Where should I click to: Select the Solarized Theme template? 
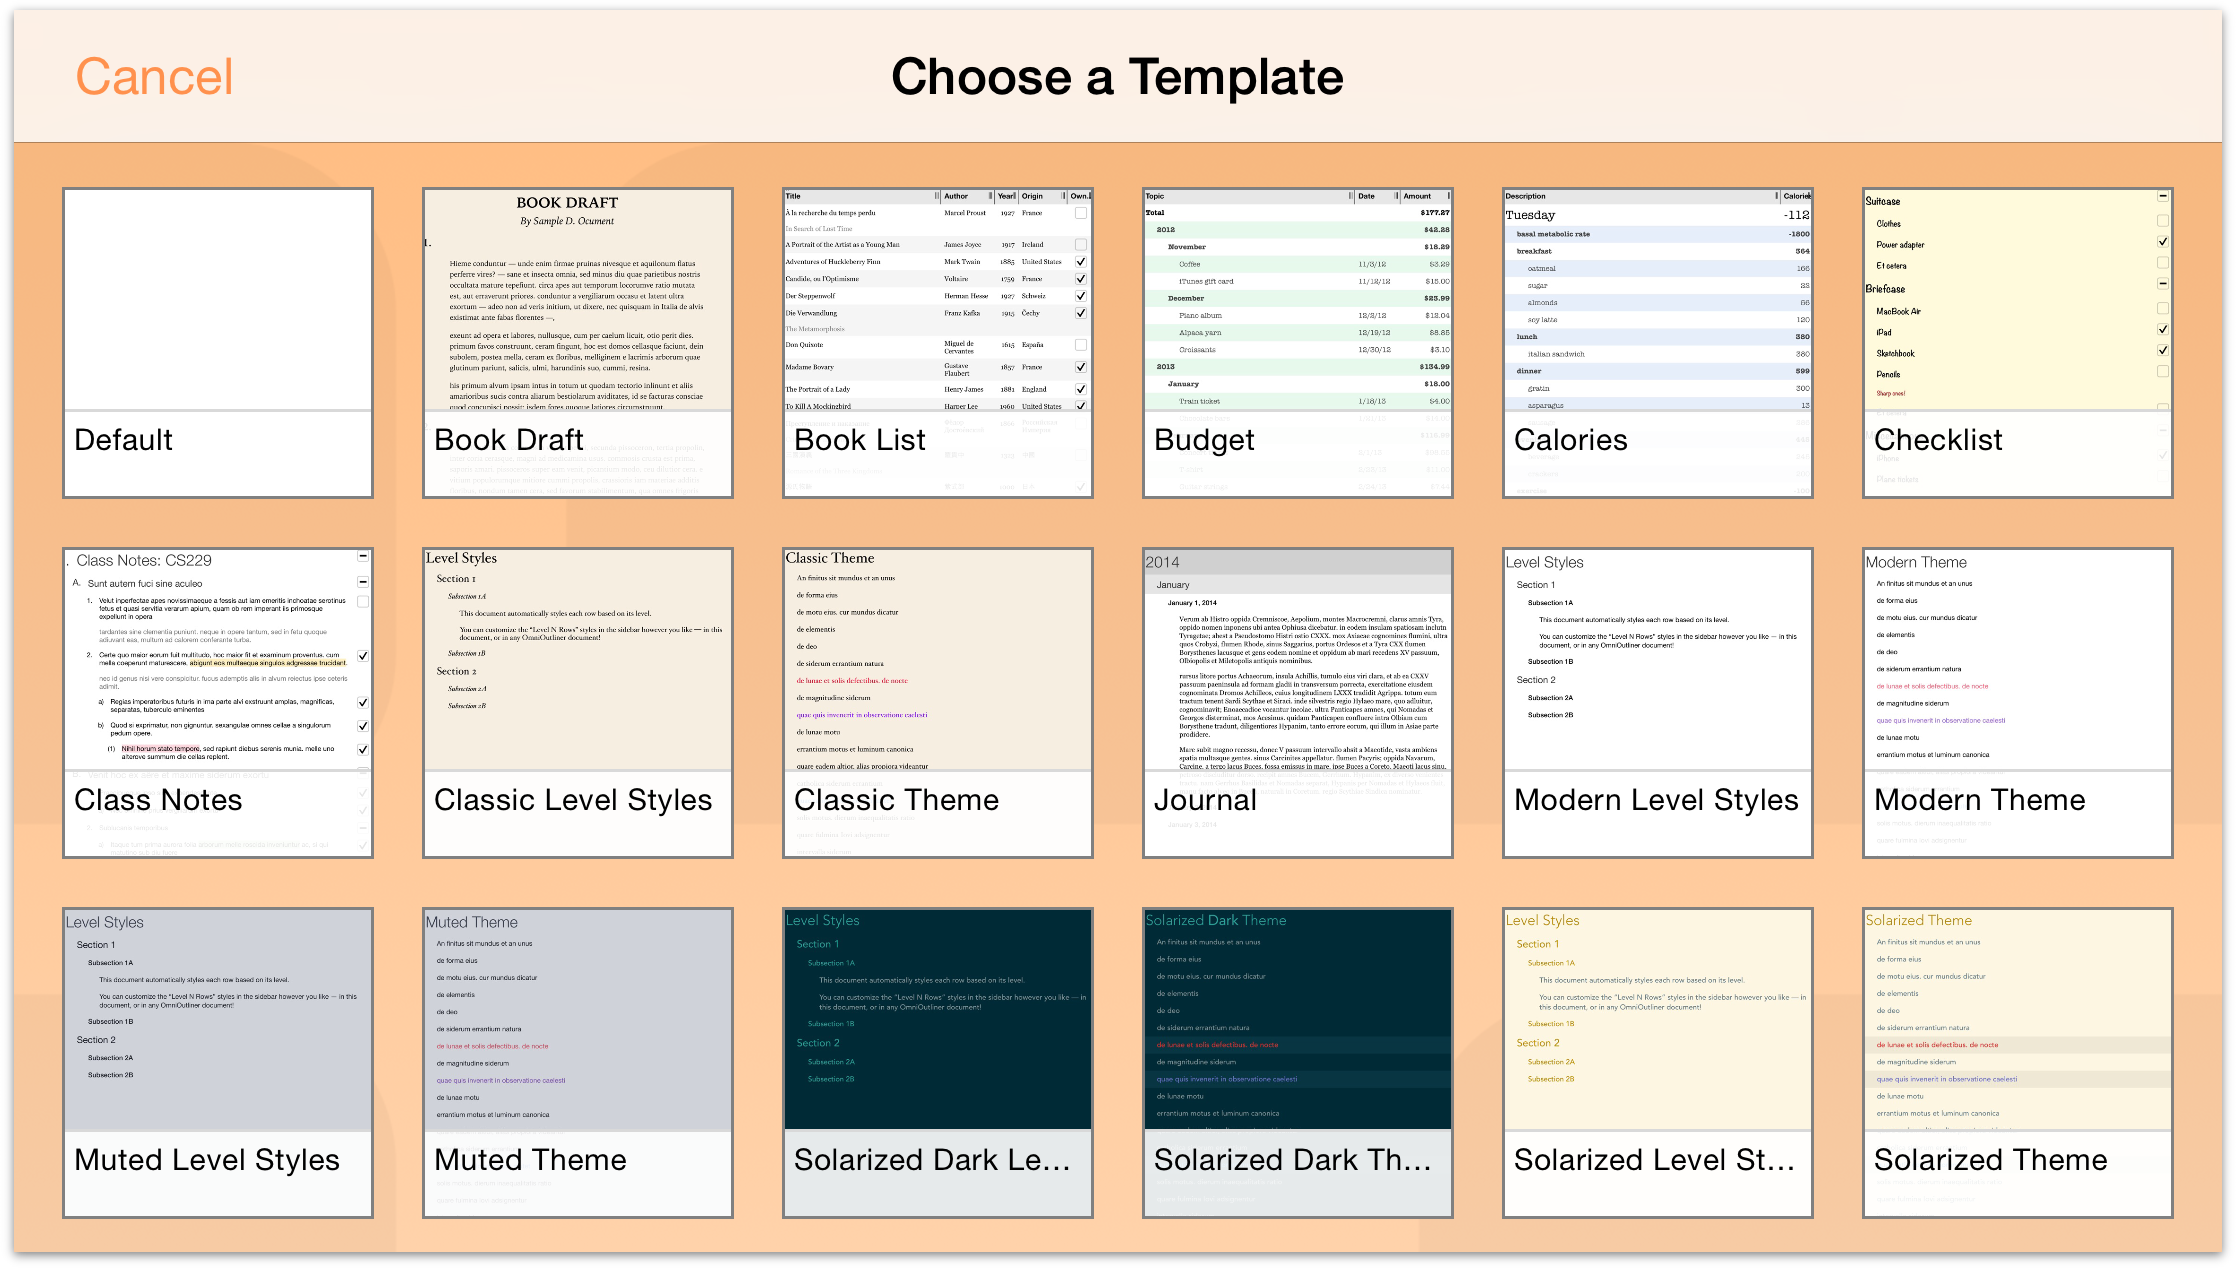pos(2018,1063)
